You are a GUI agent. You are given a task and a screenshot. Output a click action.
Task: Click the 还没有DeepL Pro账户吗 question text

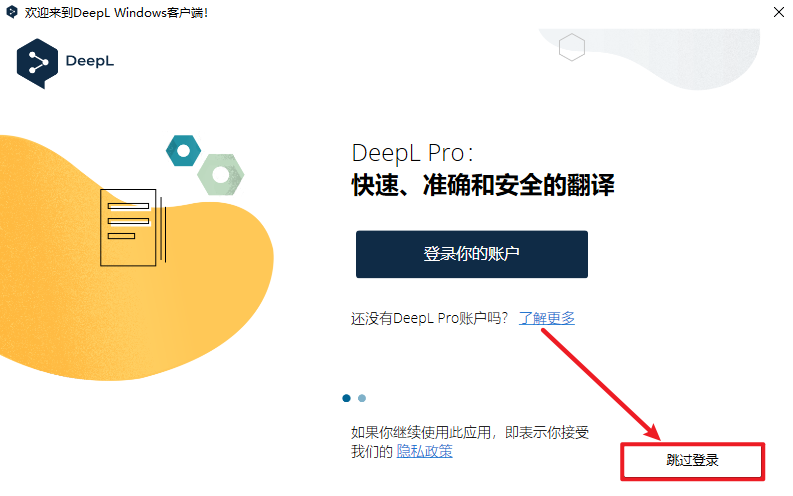[x=429, y=318]
